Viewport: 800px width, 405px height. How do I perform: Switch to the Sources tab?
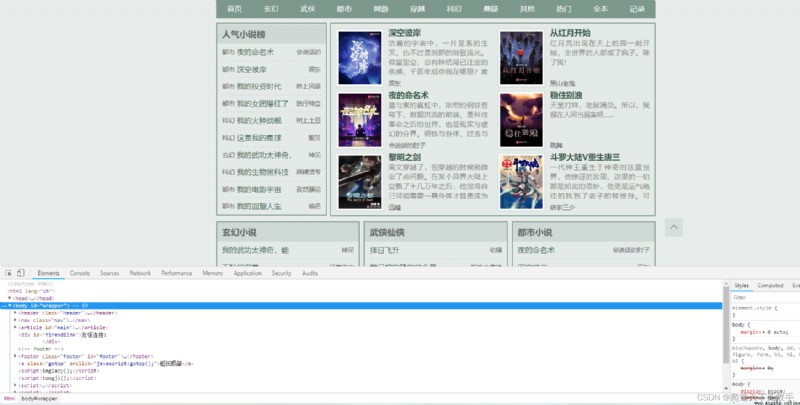pos(109,273)
